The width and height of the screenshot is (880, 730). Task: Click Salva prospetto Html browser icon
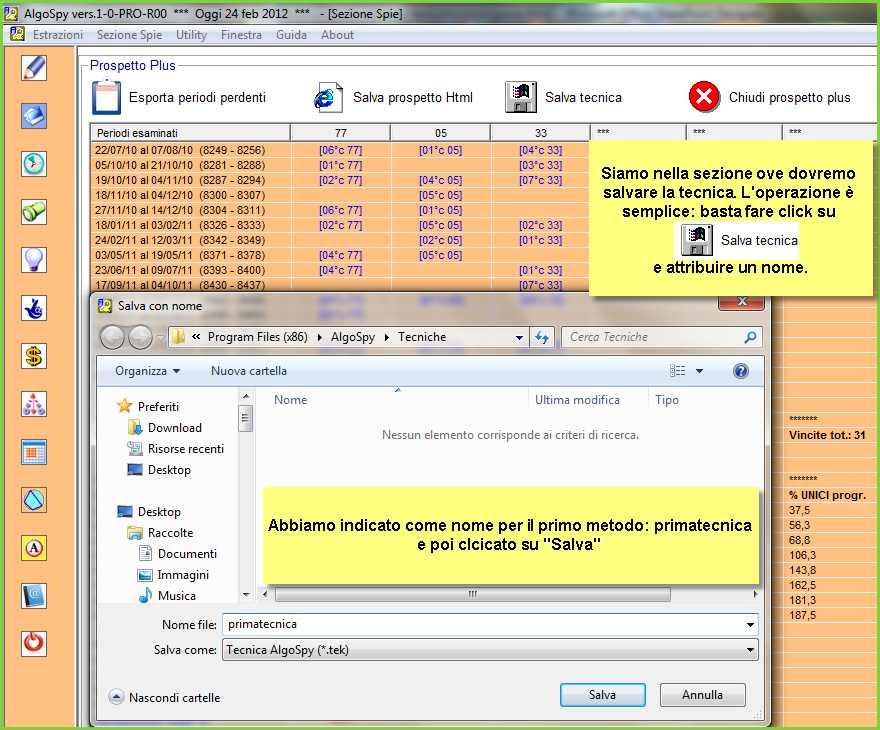pos(328,98)
